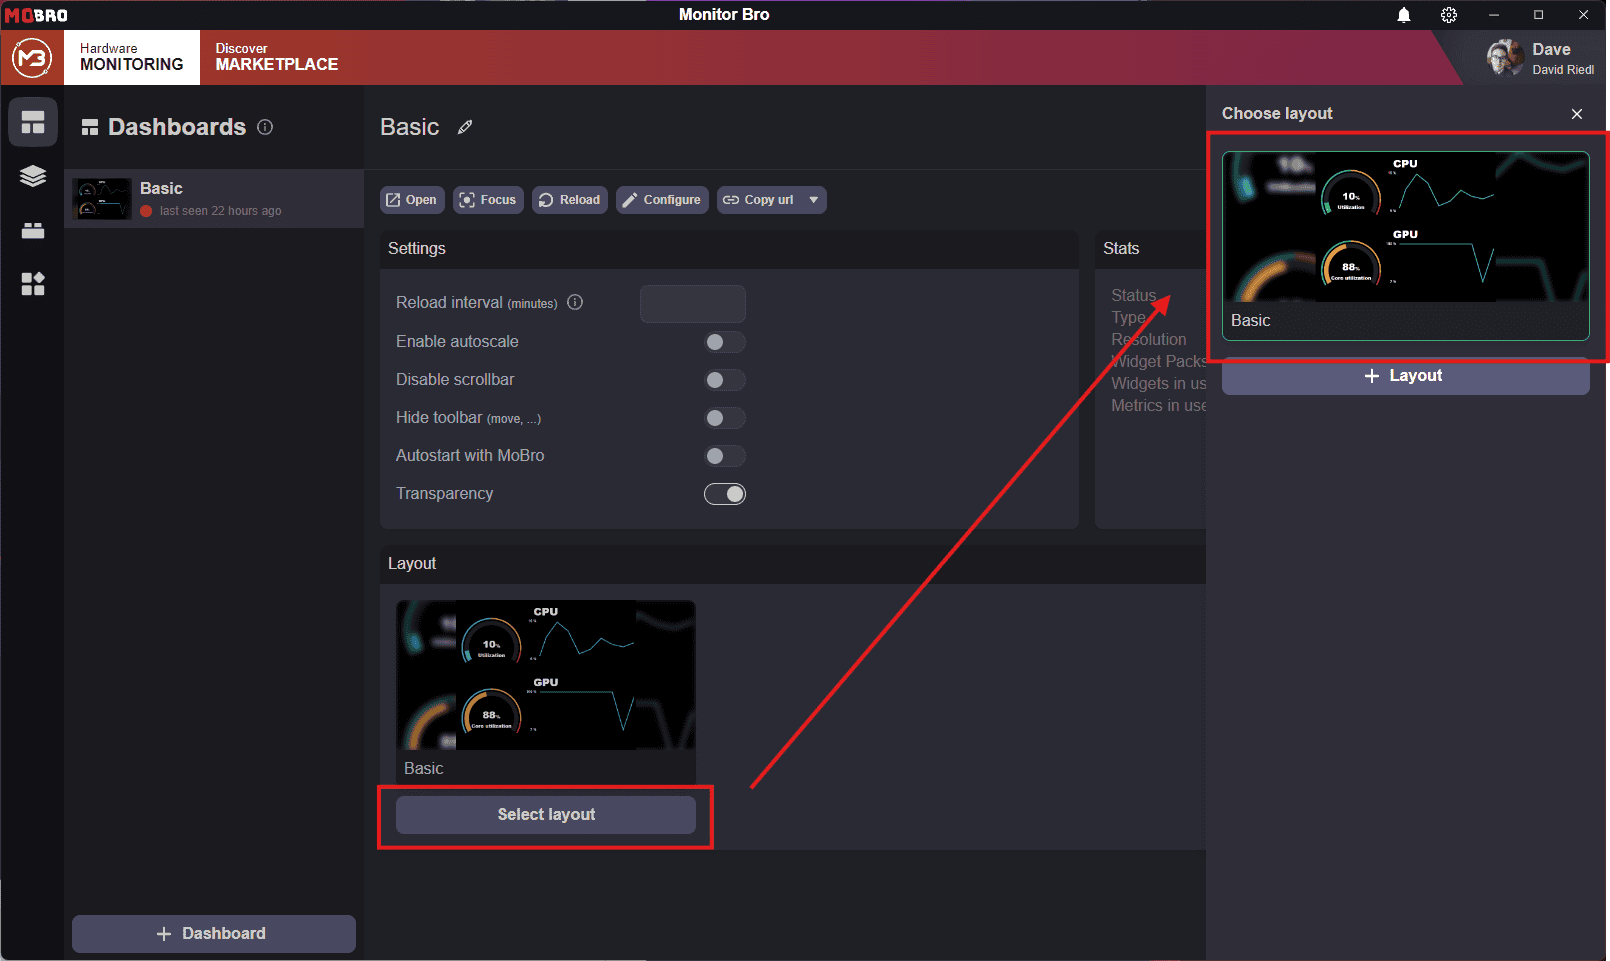Image resolution: width=1610 pixels, height=961 pixels.
Task: Toggle Autostart with MoBro switch
Action: [725, 456]
